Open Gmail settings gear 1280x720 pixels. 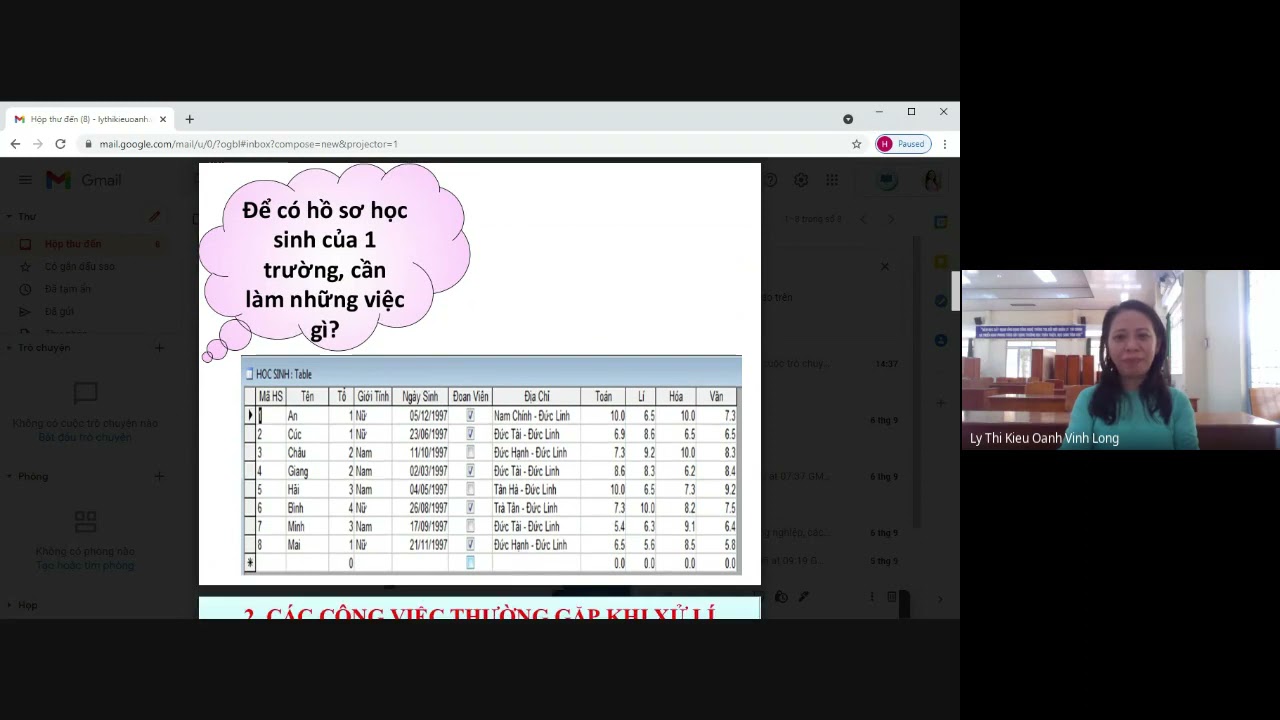pyautogui.click(x=801, y=180)
